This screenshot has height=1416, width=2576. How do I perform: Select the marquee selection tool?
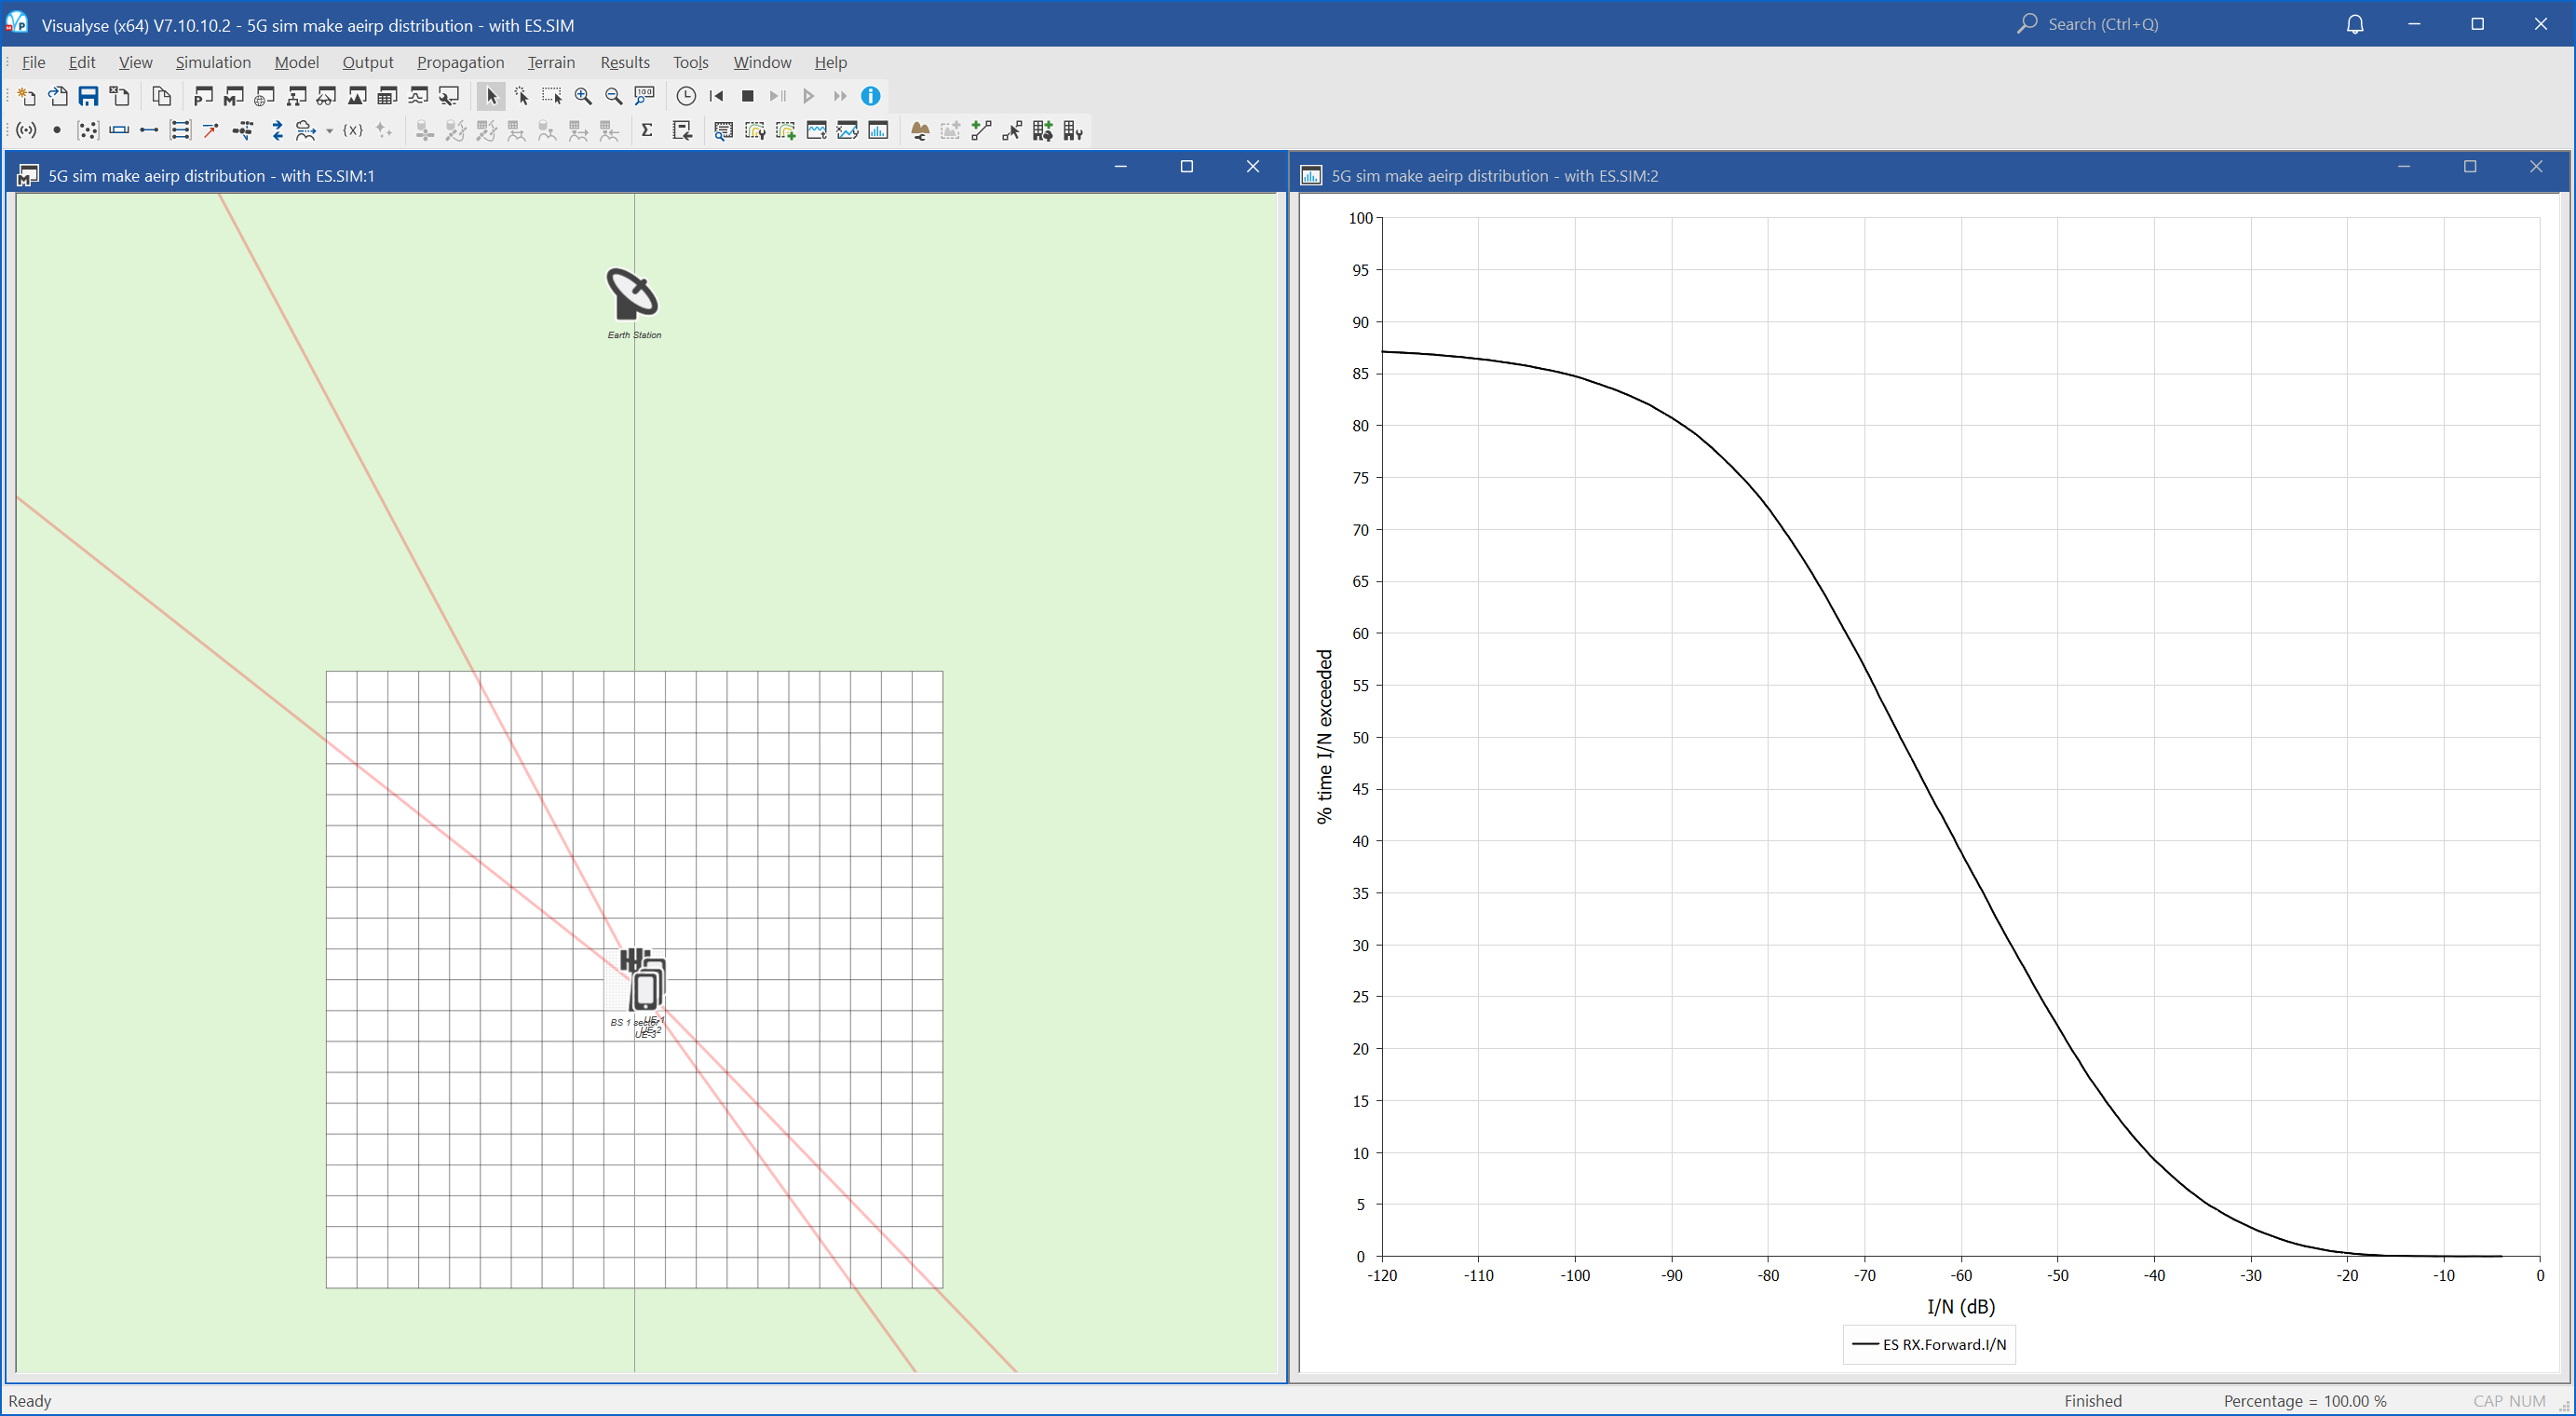[552, 96]
